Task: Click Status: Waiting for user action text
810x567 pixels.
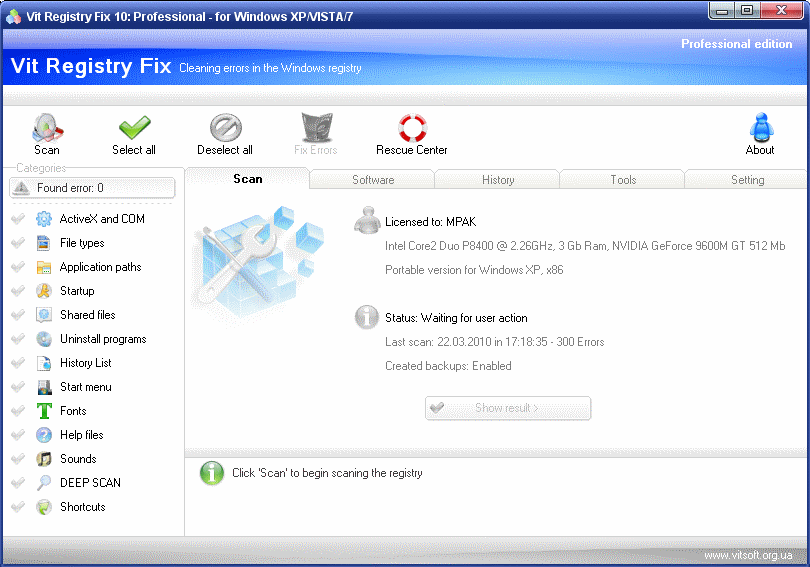Action: tap(456, 318)
